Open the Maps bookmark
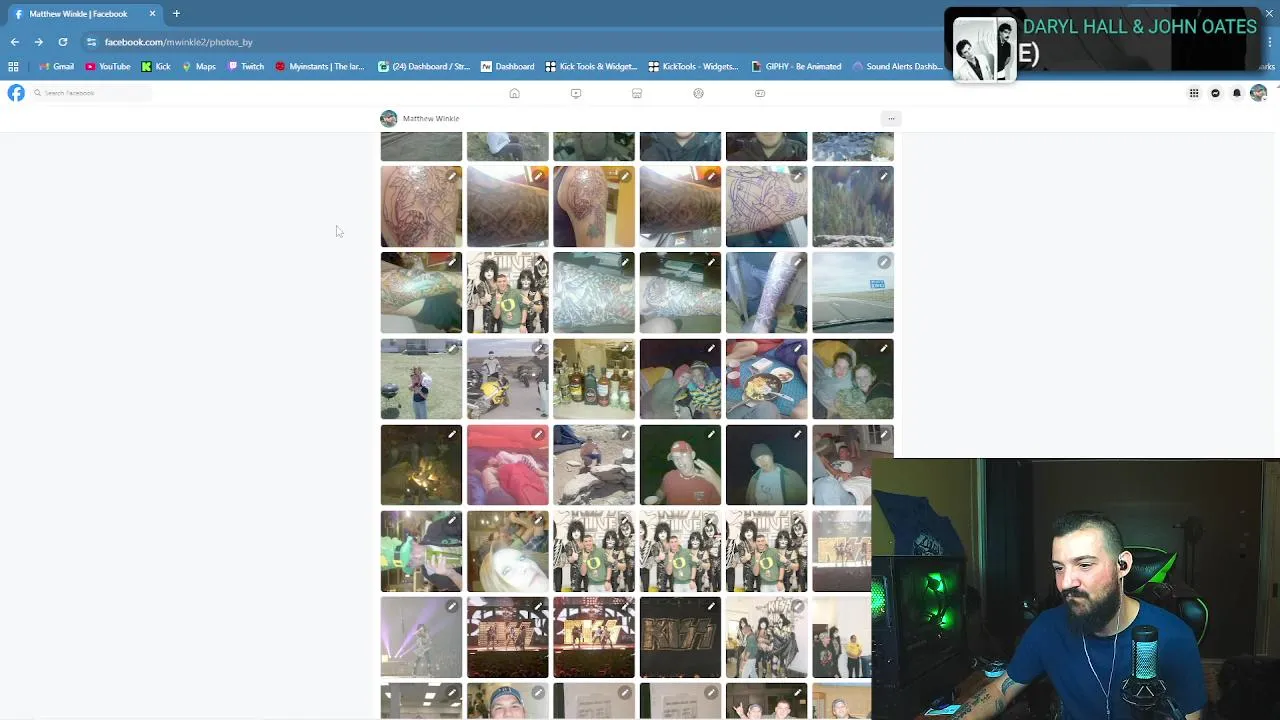The height and width of the screenshot is (720, 1280). 199,66
